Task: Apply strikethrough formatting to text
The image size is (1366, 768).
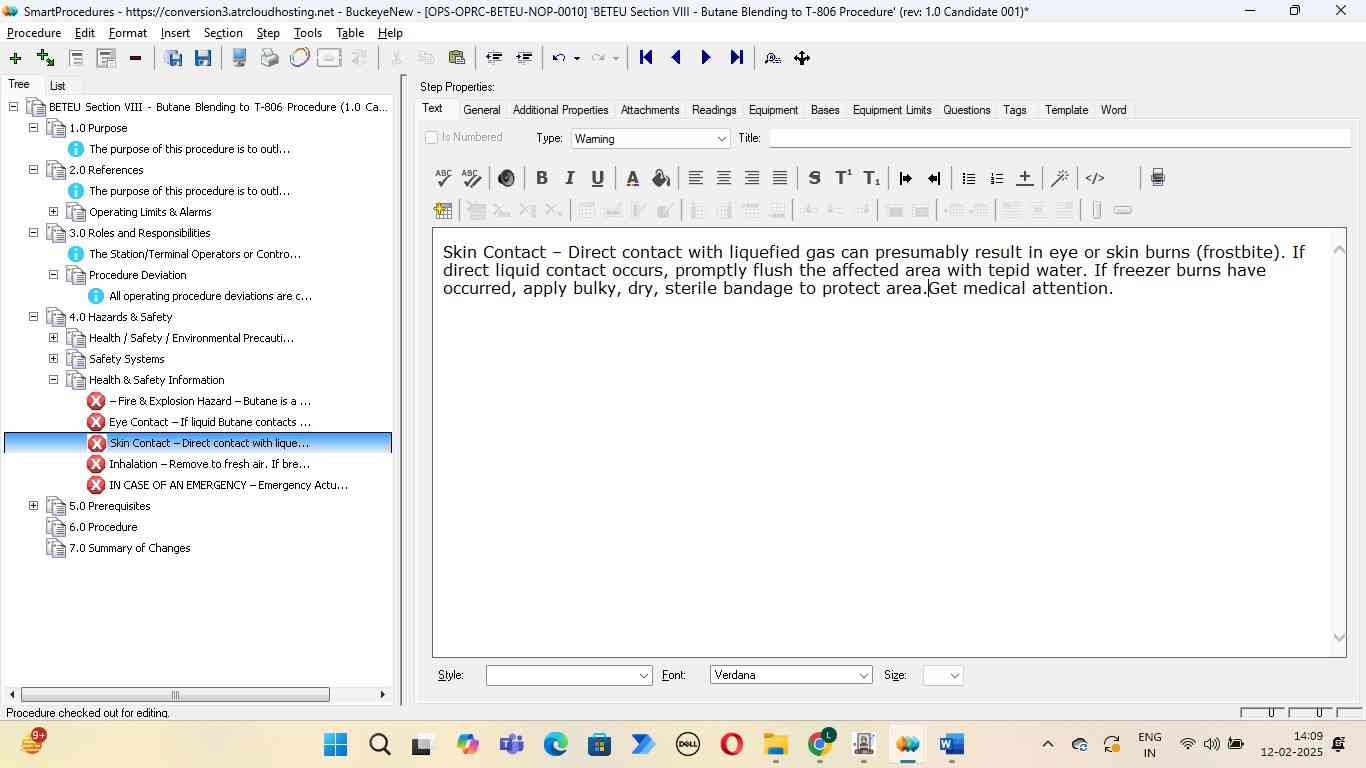Action: click(x=814, y=178)
